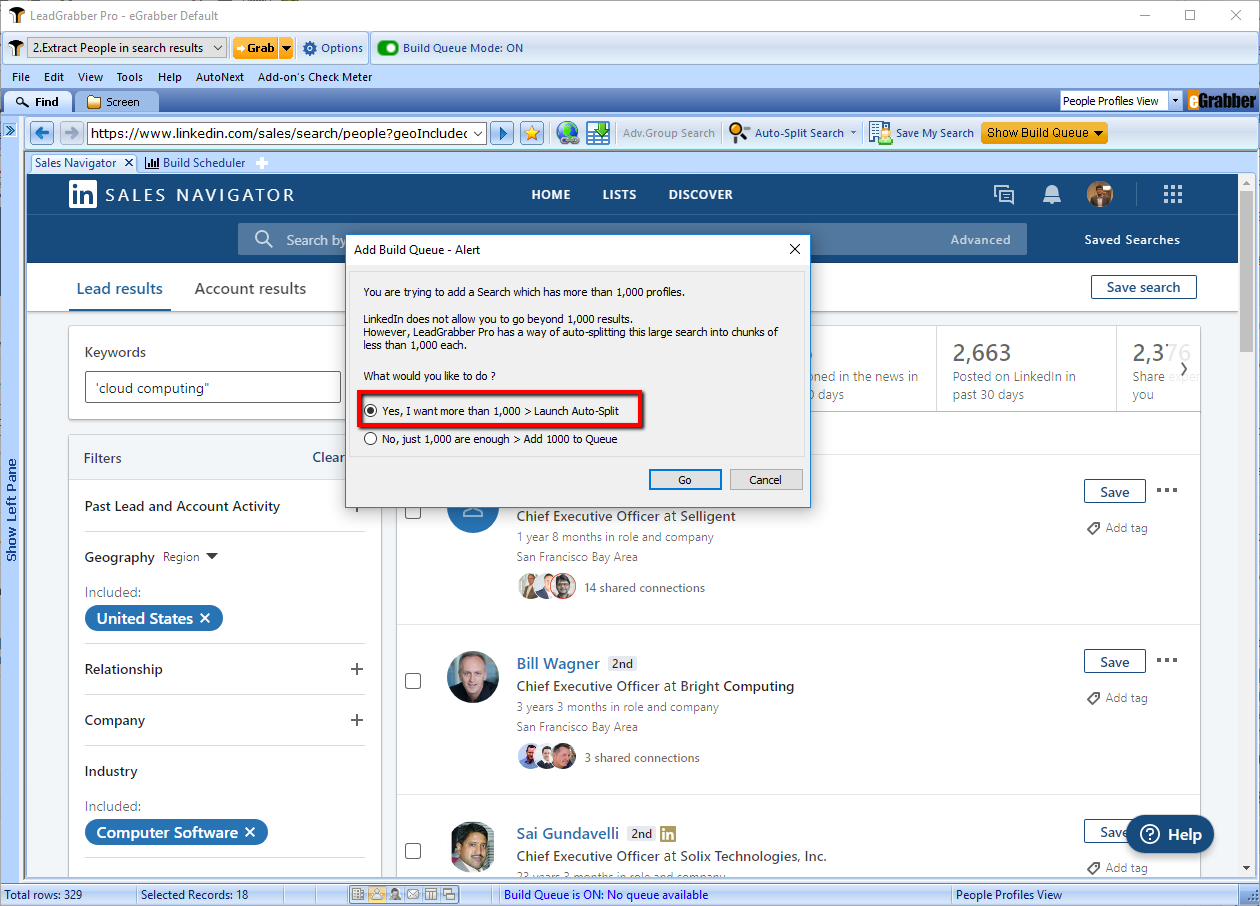Click the Keywords input field

coord(212,388)
